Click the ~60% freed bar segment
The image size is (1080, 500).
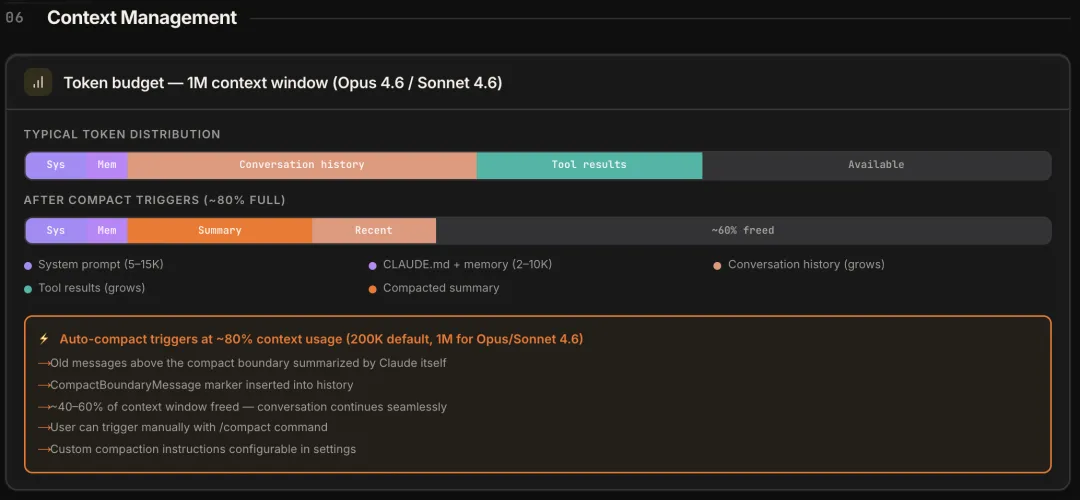tap(742, 231)
